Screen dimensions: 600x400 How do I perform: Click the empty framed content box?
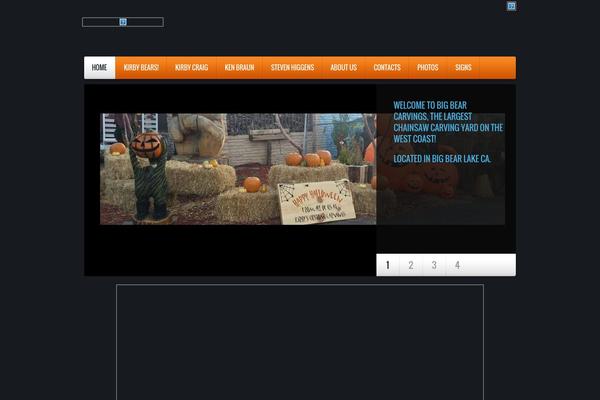tap(300, 342)
